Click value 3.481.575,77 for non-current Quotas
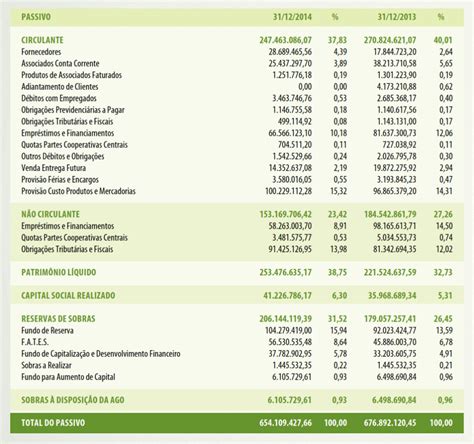 (x=292, y=238)
